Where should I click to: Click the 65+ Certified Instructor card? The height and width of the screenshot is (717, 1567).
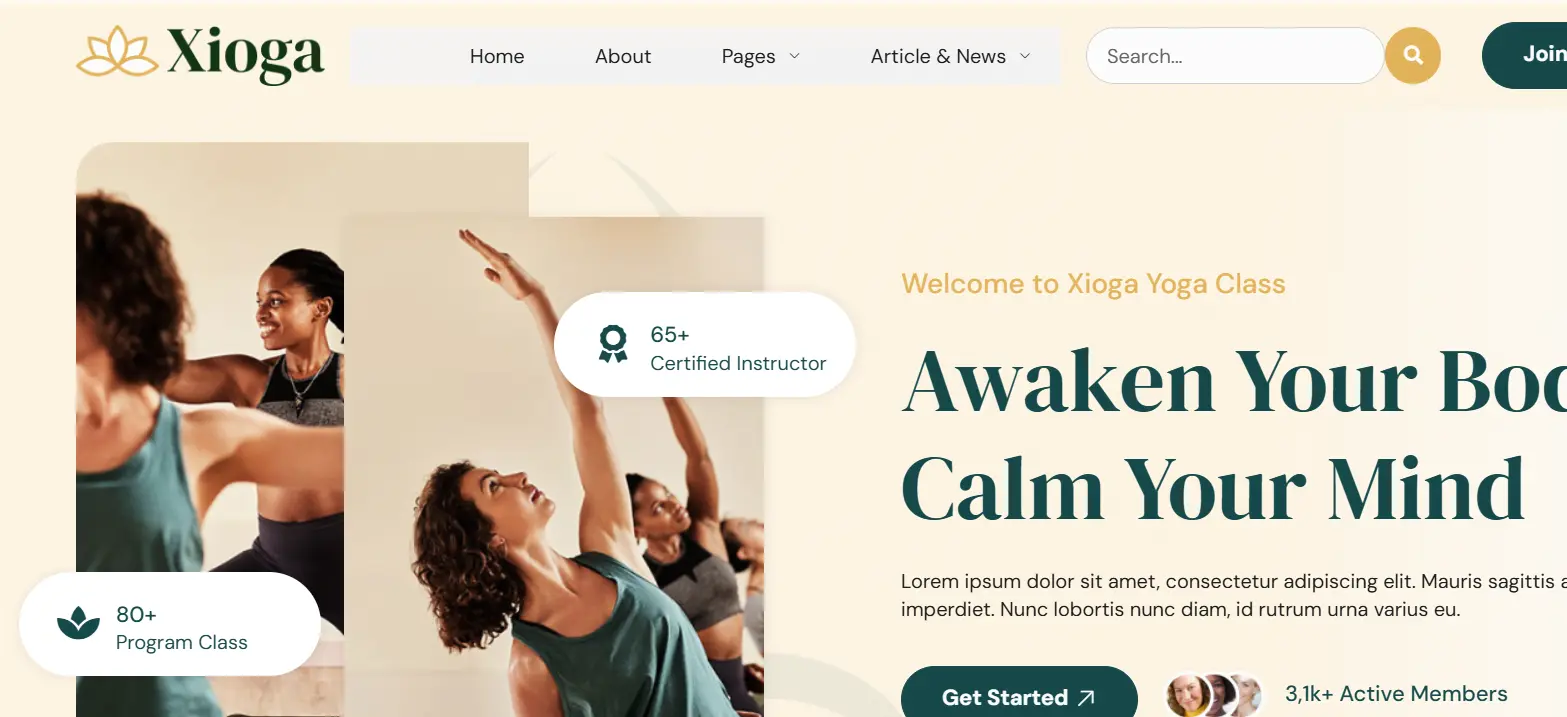705,344
